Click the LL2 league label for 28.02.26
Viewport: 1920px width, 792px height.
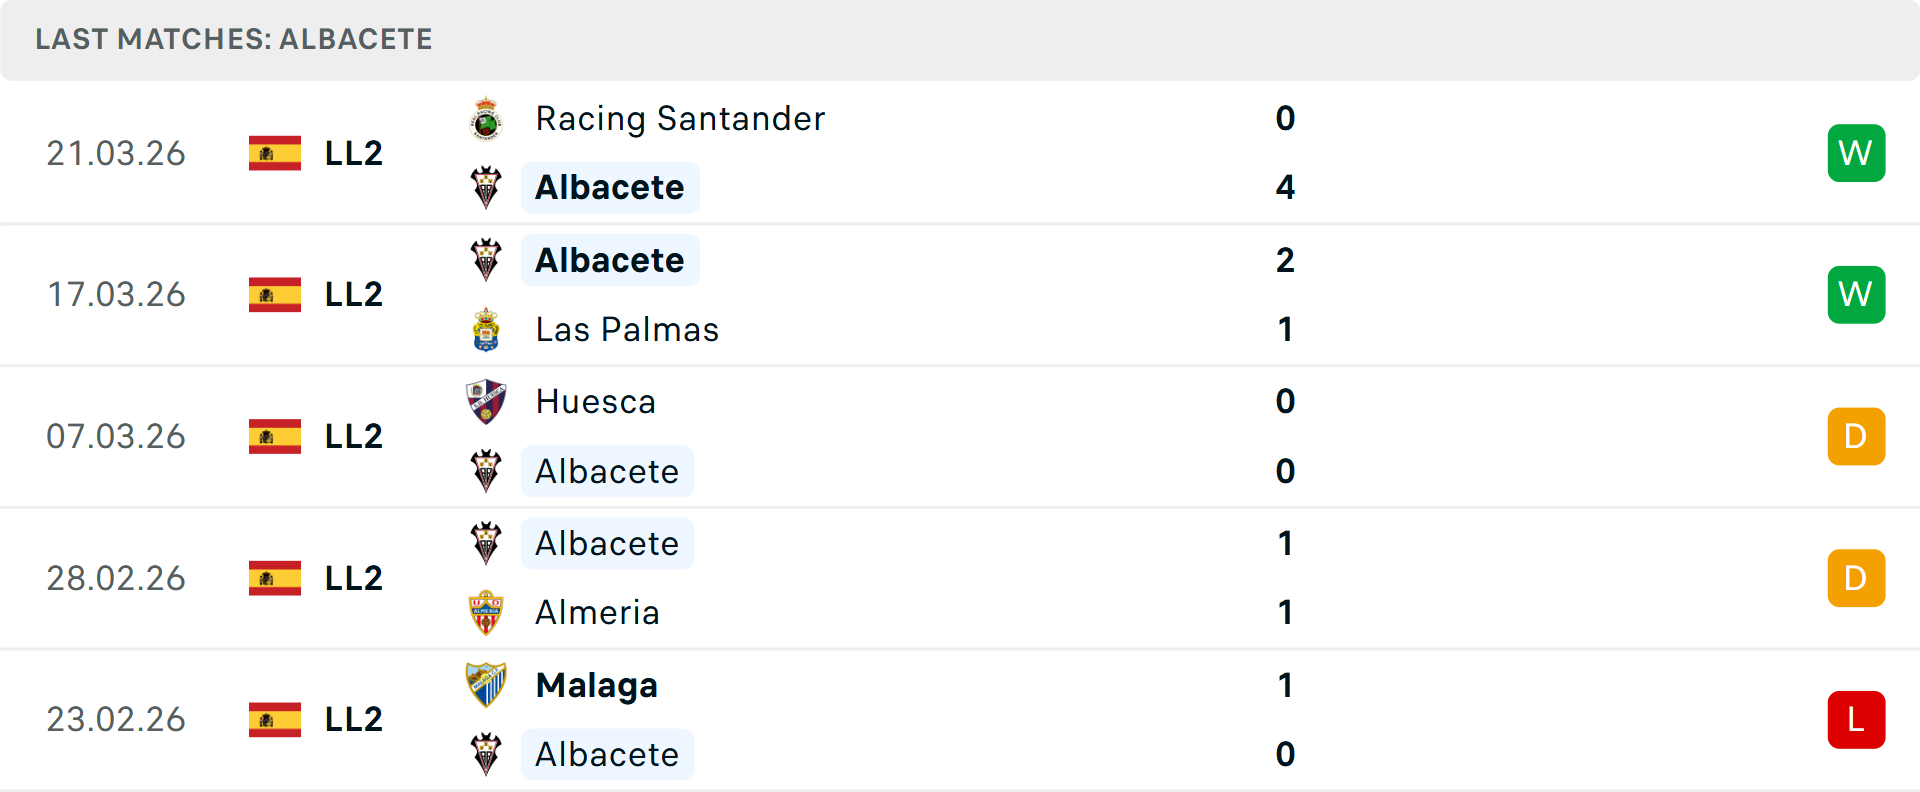coord(354,579)
